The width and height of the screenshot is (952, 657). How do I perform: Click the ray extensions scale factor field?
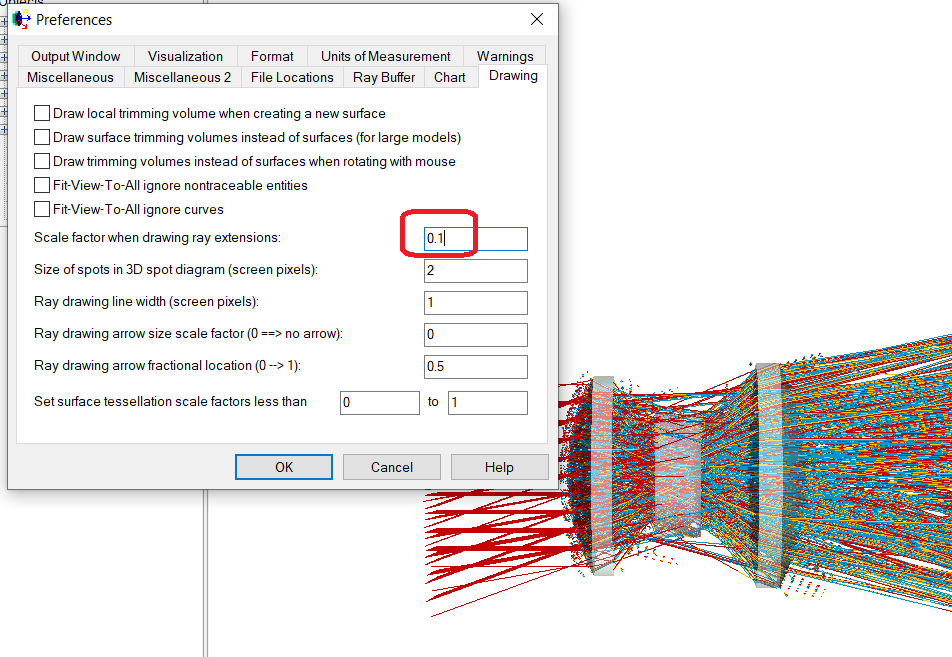(x=476, y=239)
